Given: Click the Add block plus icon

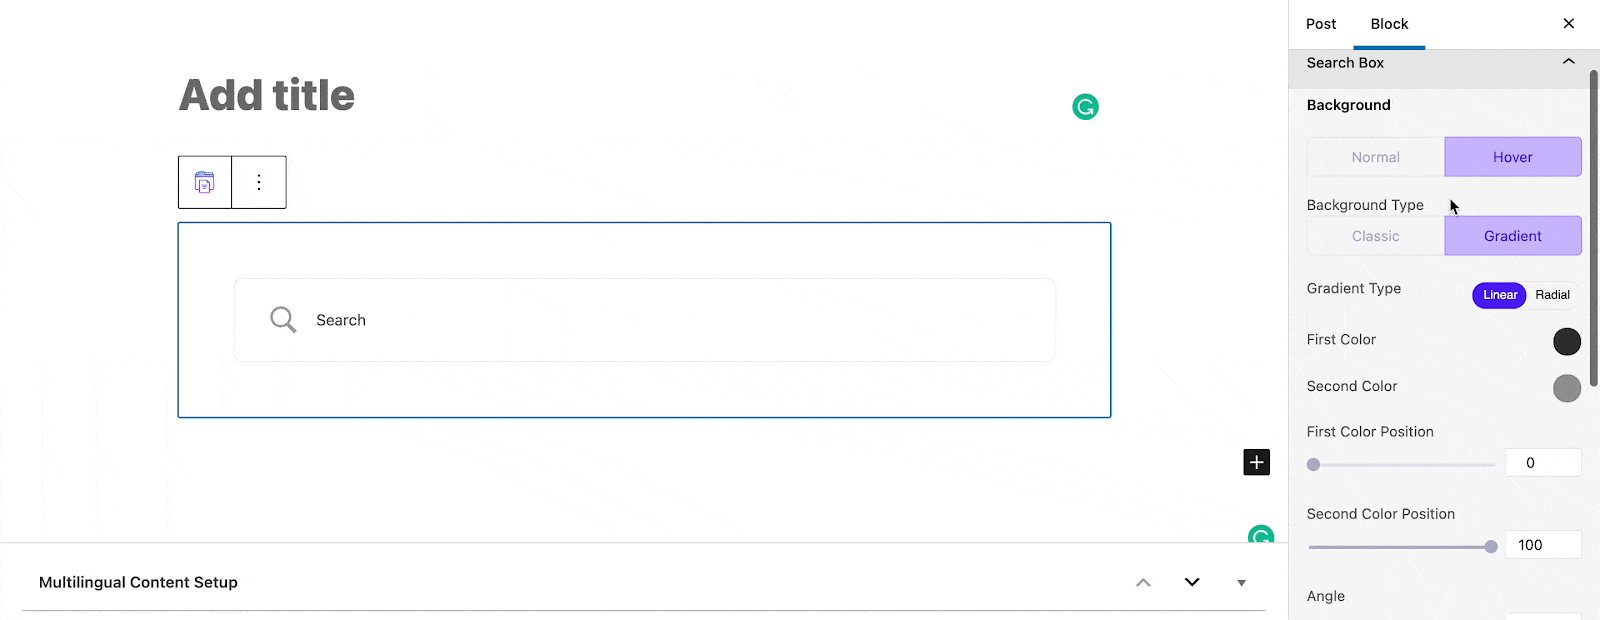Looking at the screenshot, I should pos(1256,461).
